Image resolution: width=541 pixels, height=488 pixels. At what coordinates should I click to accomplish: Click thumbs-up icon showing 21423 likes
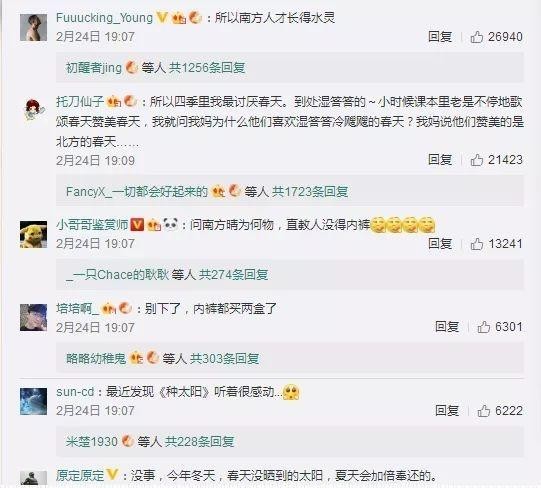click(477, 160)
